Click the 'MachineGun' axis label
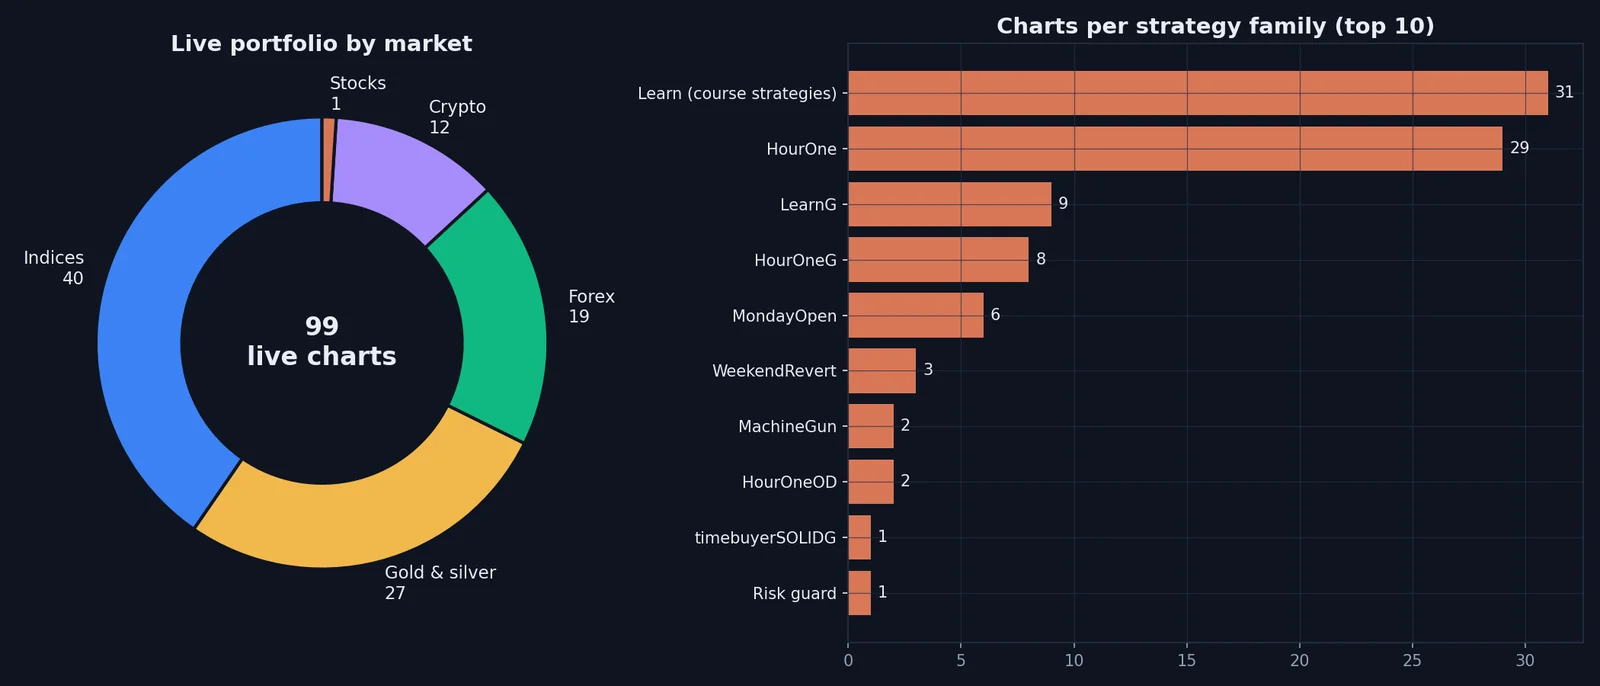This screenshot has width=1600, height=686. pos(787,427)
